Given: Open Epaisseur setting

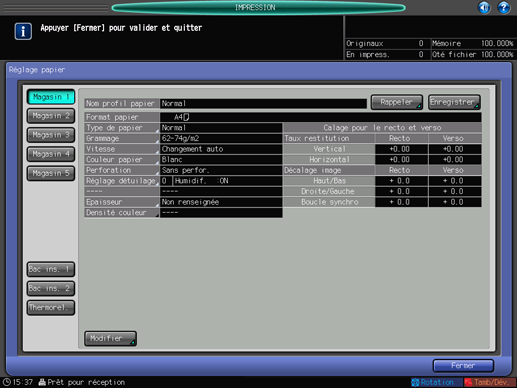Looking at the screenshot, I should tap(122, 202).
